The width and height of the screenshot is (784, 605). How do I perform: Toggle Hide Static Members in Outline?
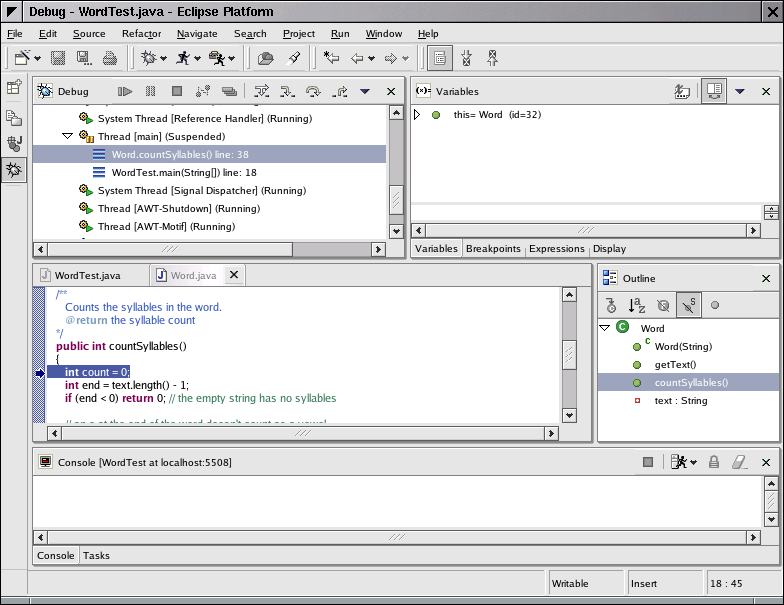click(688, 305)
